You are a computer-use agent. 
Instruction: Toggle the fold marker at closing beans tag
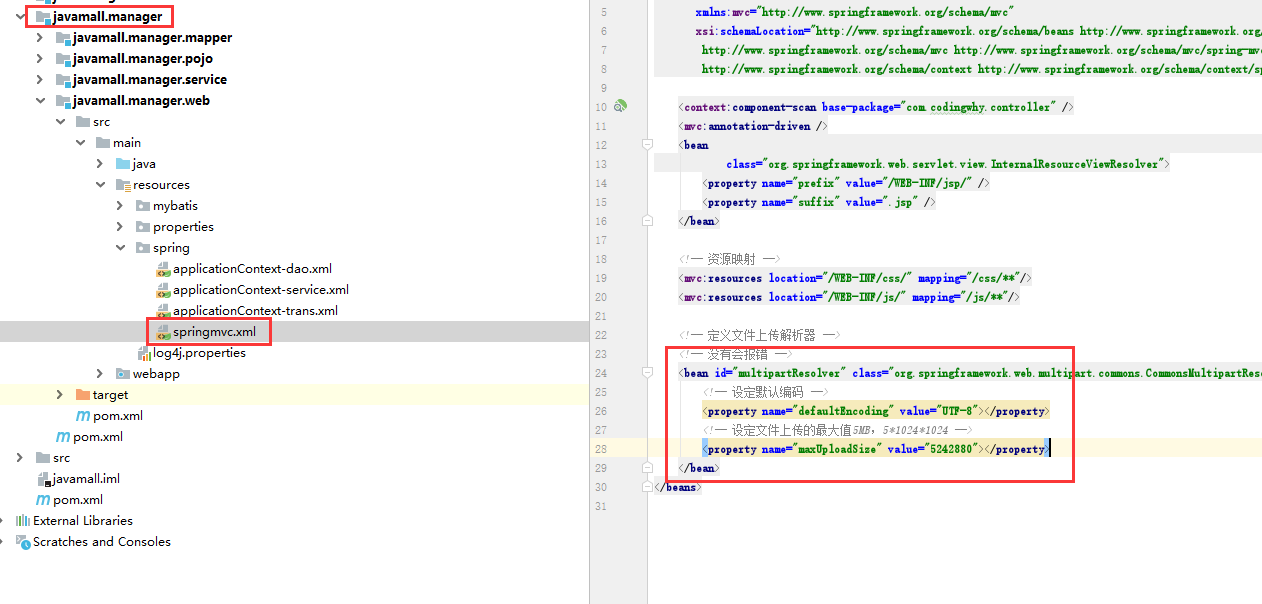(648, 487)
